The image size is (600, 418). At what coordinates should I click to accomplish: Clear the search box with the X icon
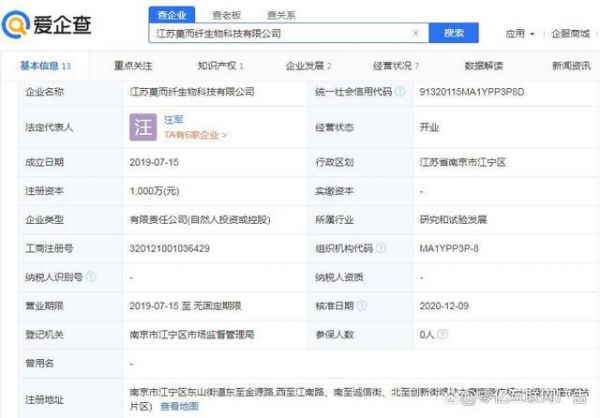coord(416,33)
